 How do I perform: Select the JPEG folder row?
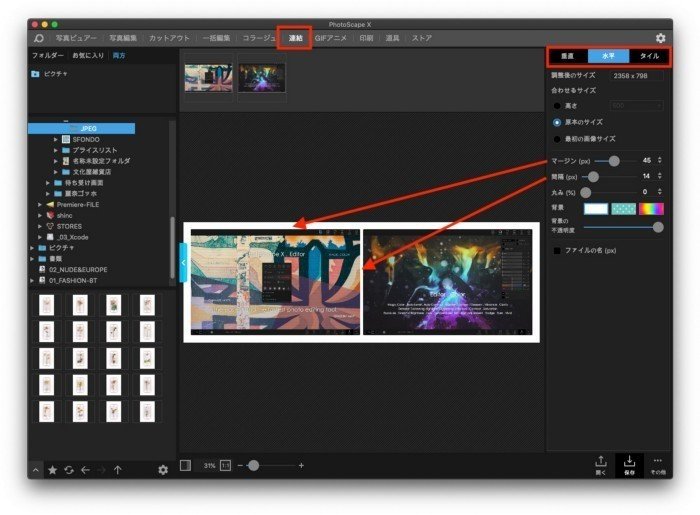click(82, 129)
